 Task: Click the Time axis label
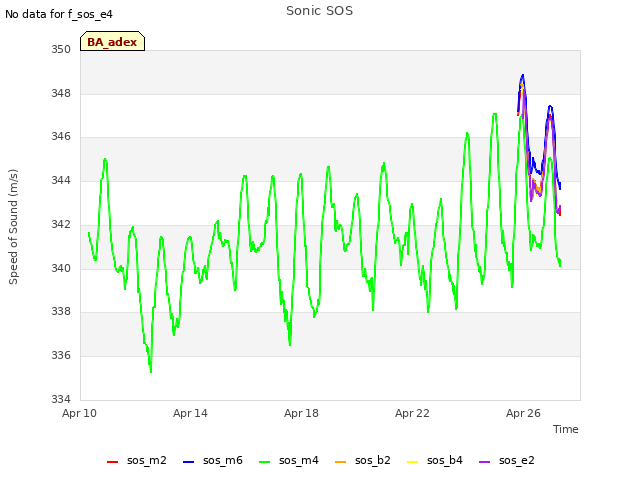tap(565, 429)
